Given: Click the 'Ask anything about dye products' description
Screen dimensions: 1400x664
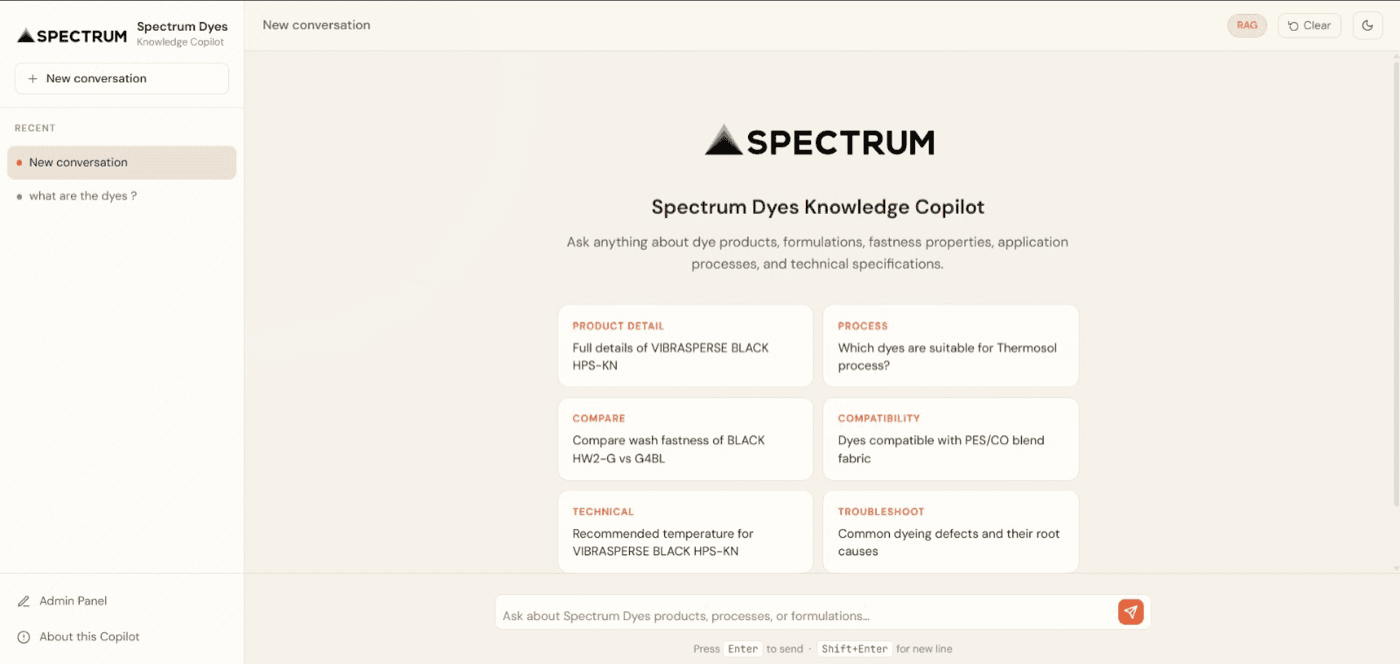Looking at the screenshot, I should pyautogui.click(x=818, y=253).
